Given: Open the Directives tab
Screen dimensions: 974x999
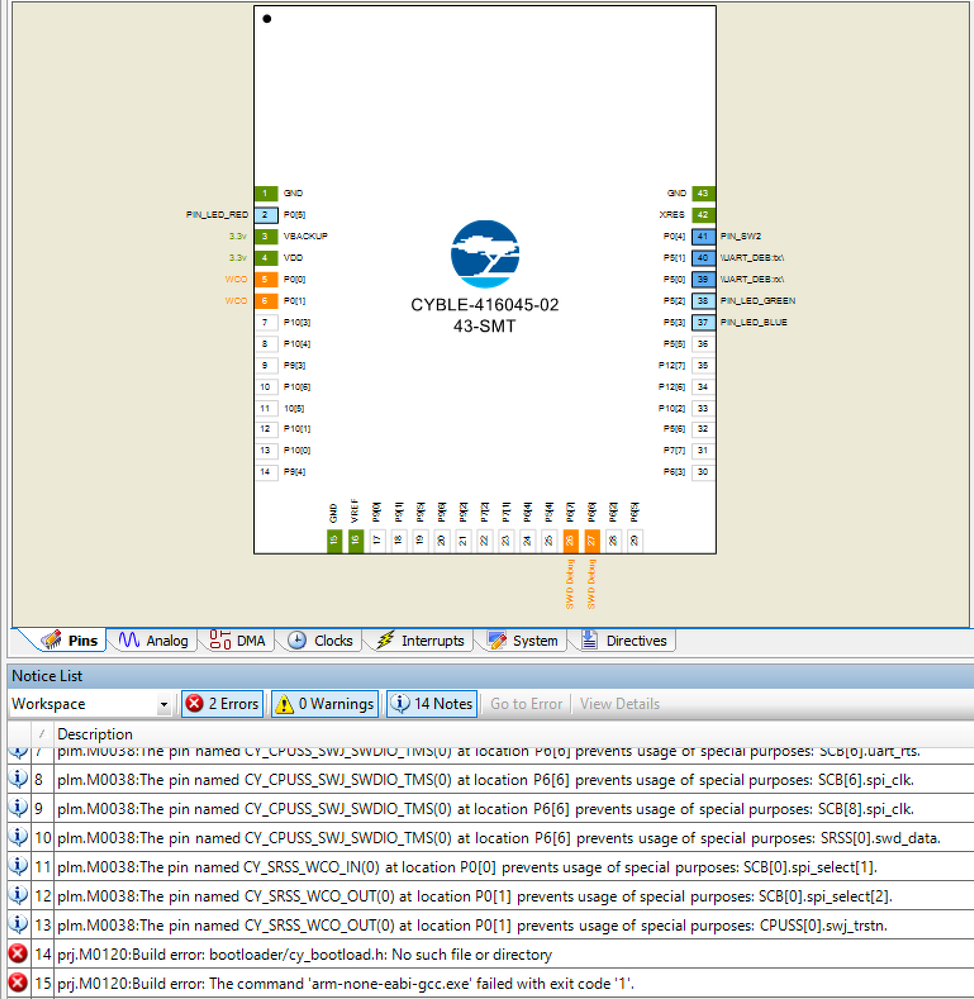Looking at the screenshot, I should (x=624, y=641).
